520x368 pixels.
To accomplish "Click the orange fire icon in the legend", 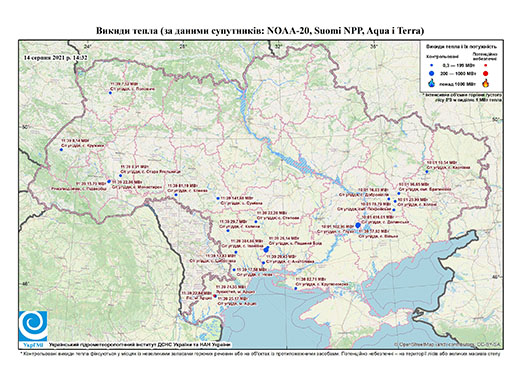I will (486, 83).
